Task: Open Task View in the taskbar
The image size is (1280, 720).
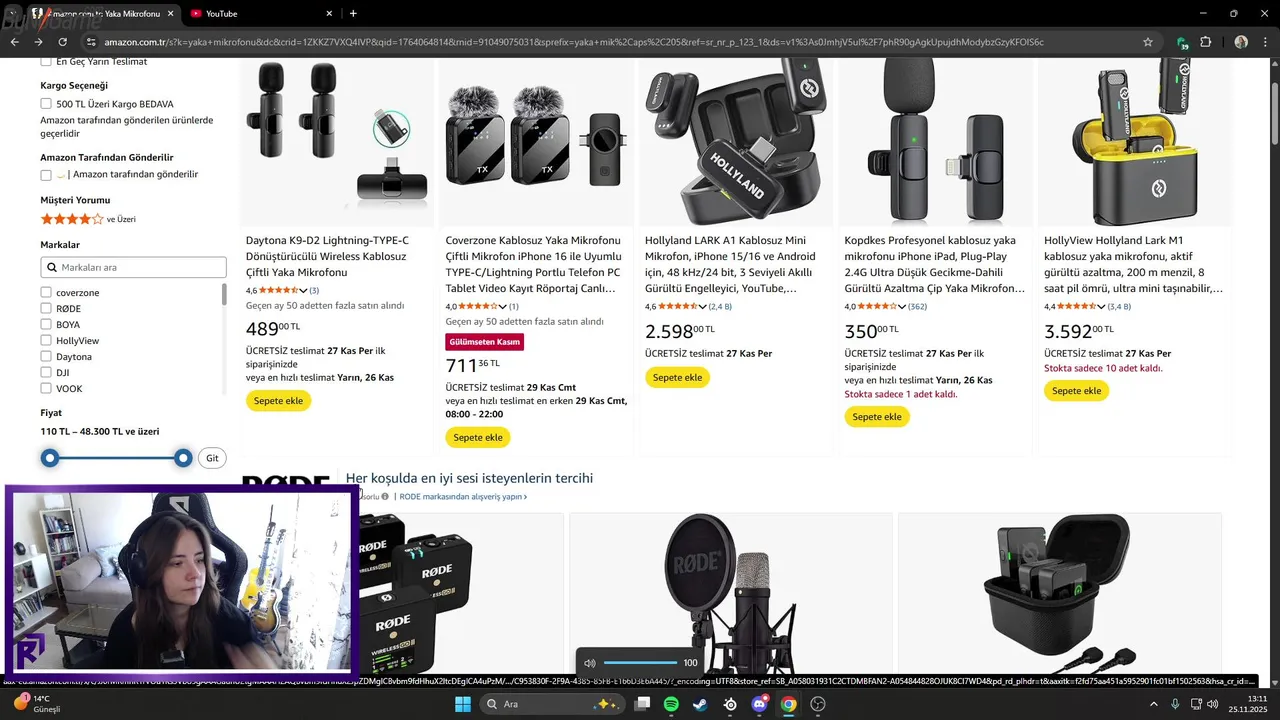Action: 643,704
